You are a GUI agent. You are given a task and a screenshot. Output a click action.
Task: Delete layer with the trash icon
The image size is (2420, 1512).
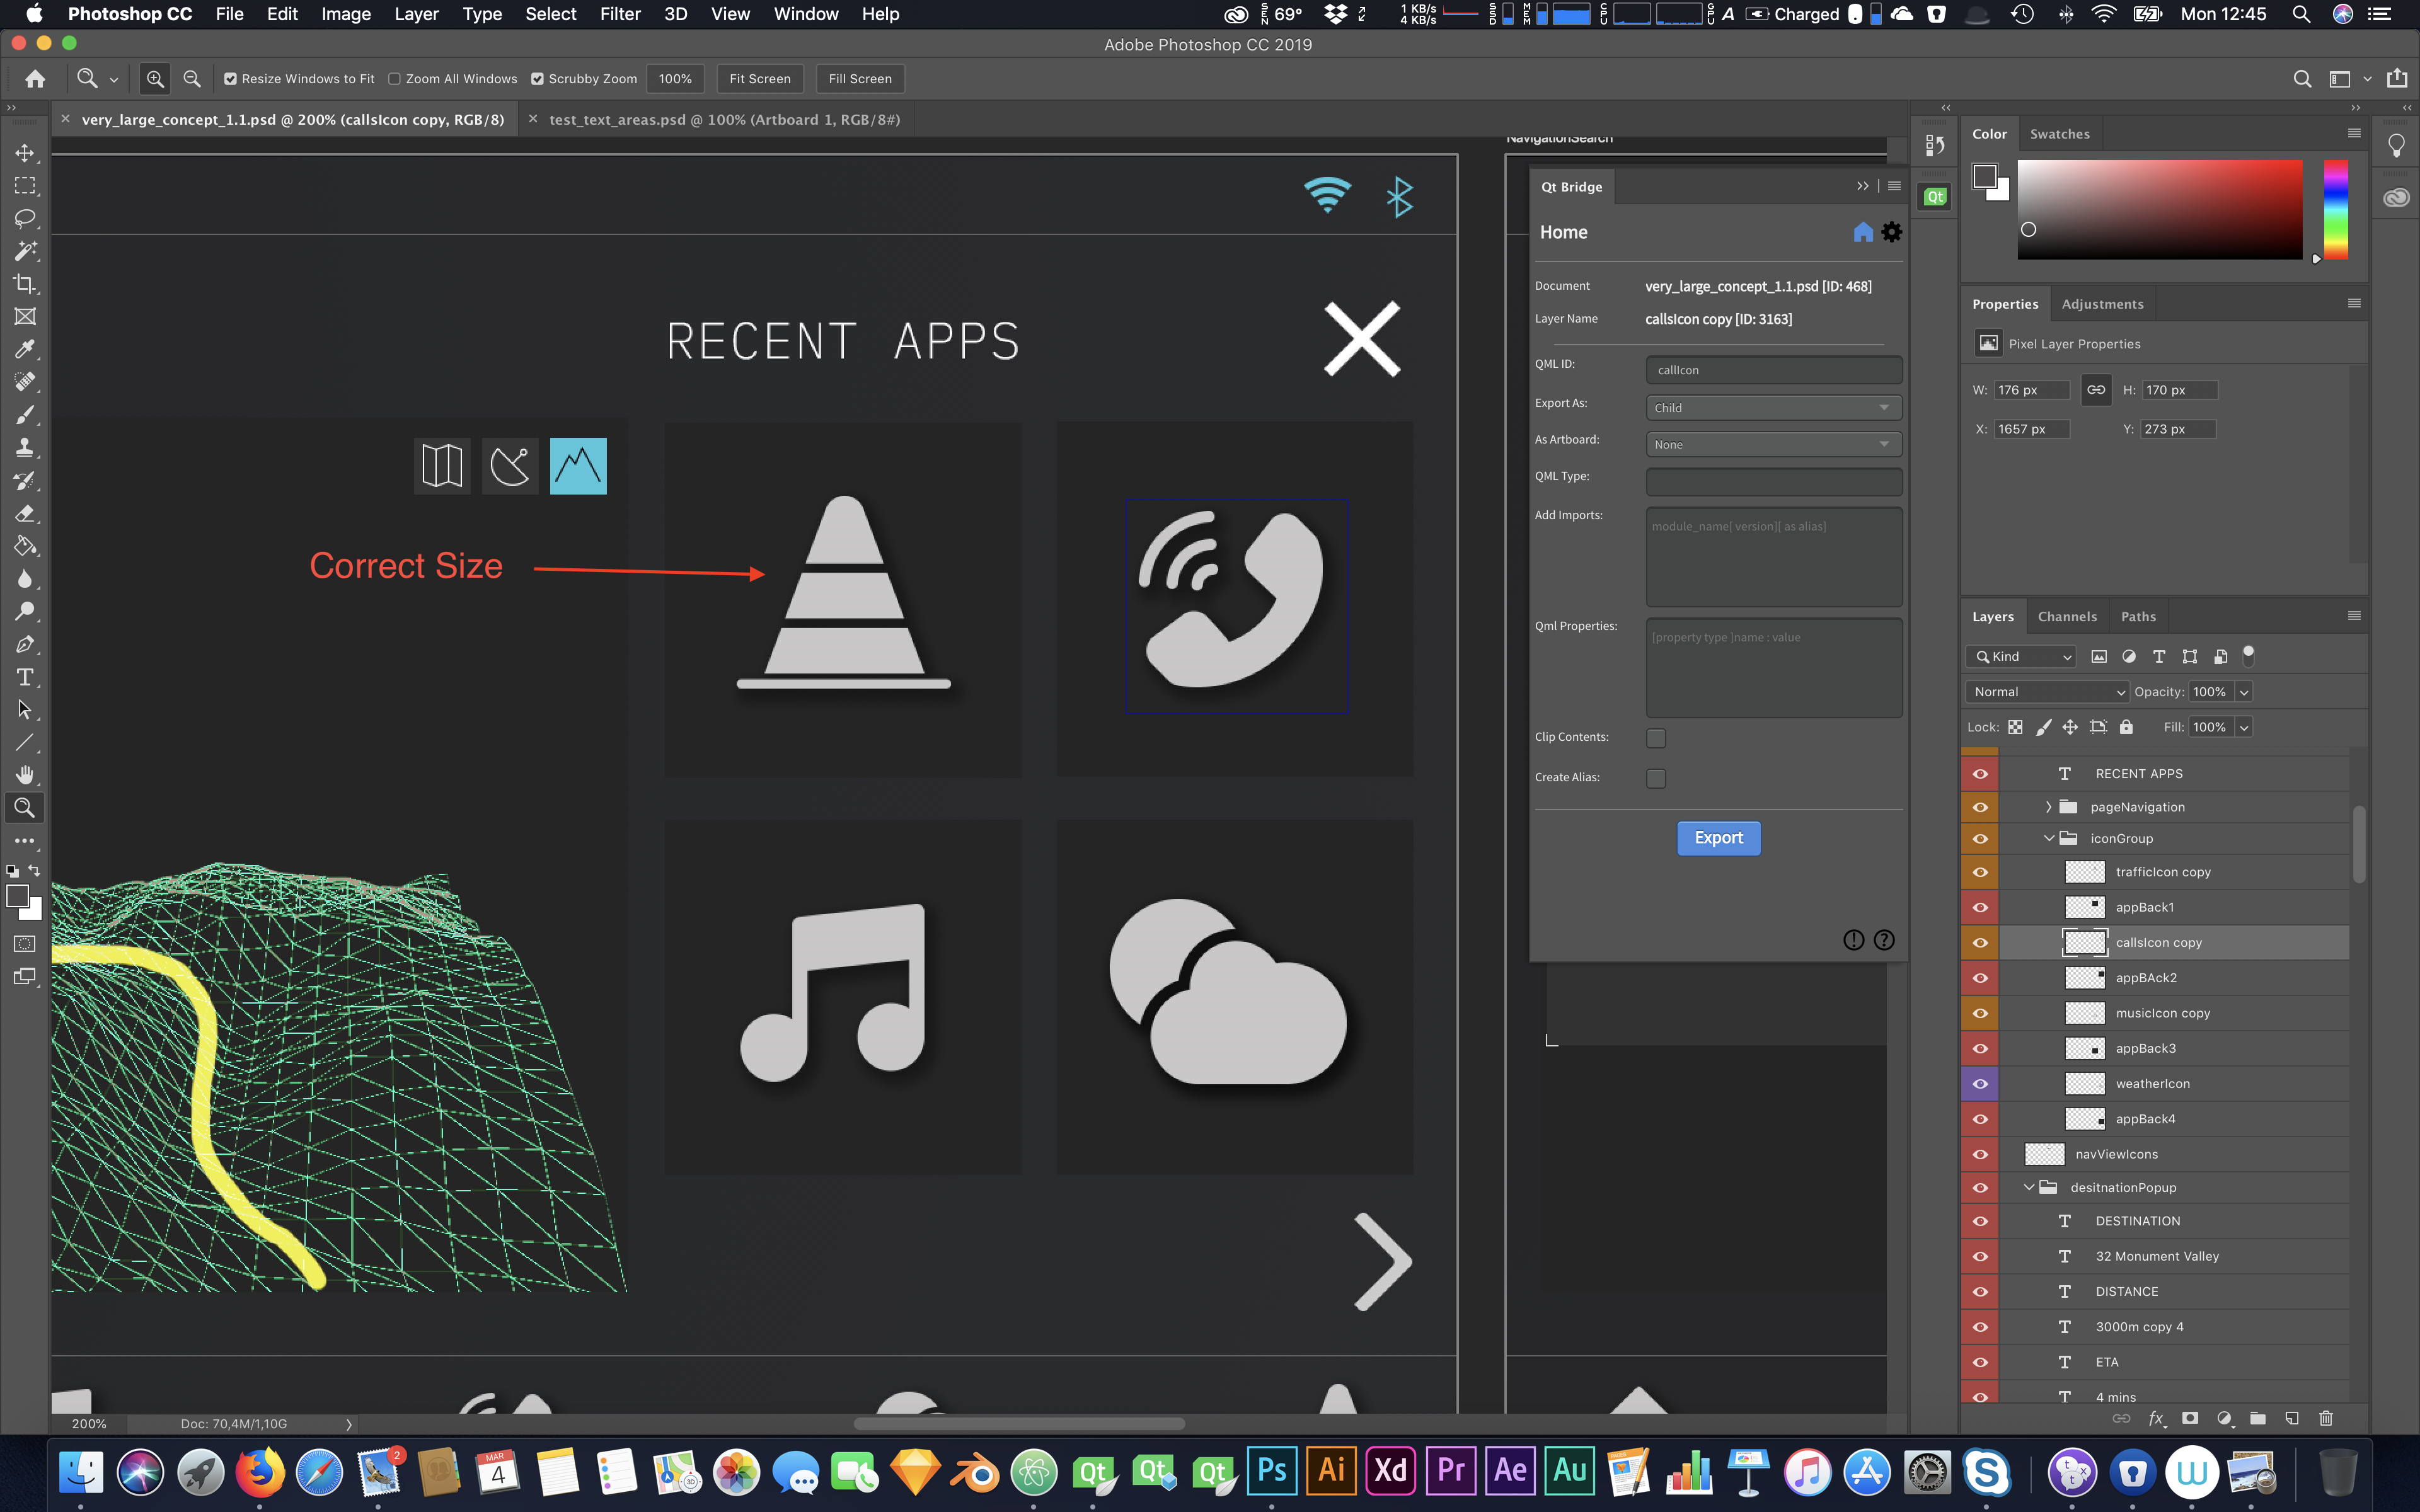pyautogui.click(x=2326, y=1418)
